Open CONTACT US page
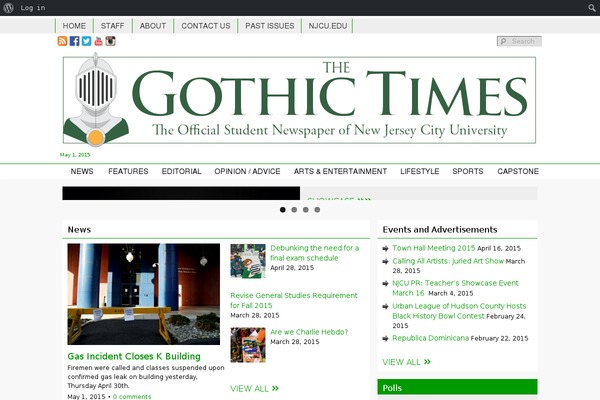The height and width of the screenshot is (400, 600). click(x=206, y=26)
